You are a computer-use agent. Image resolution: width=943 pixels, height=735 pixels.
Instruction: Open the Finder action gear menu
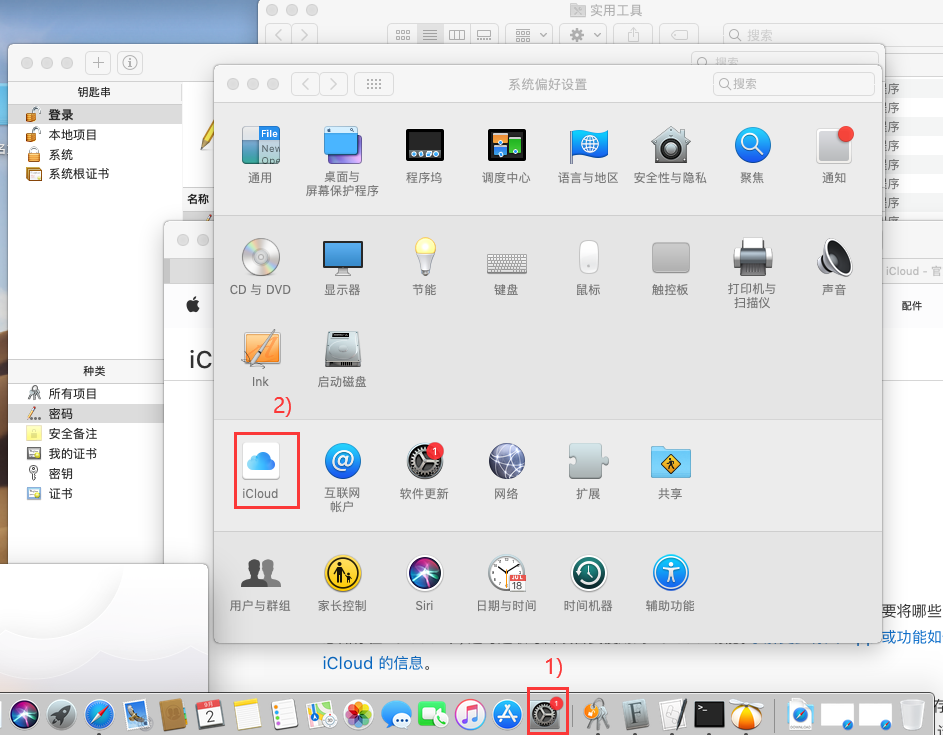(x=583, y=35)
